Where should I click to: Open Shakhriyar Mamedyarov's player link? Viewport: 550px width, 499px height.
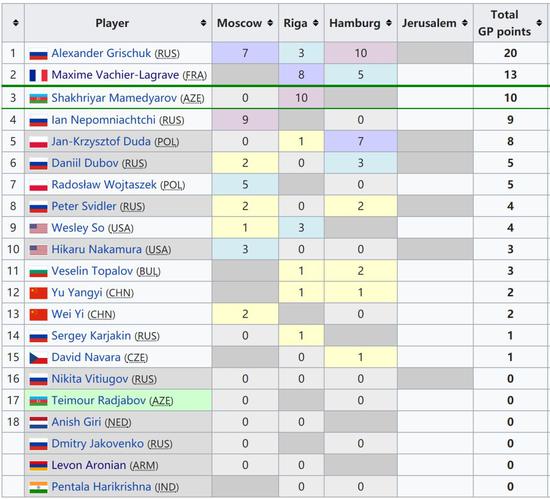(x=114, y=98)
